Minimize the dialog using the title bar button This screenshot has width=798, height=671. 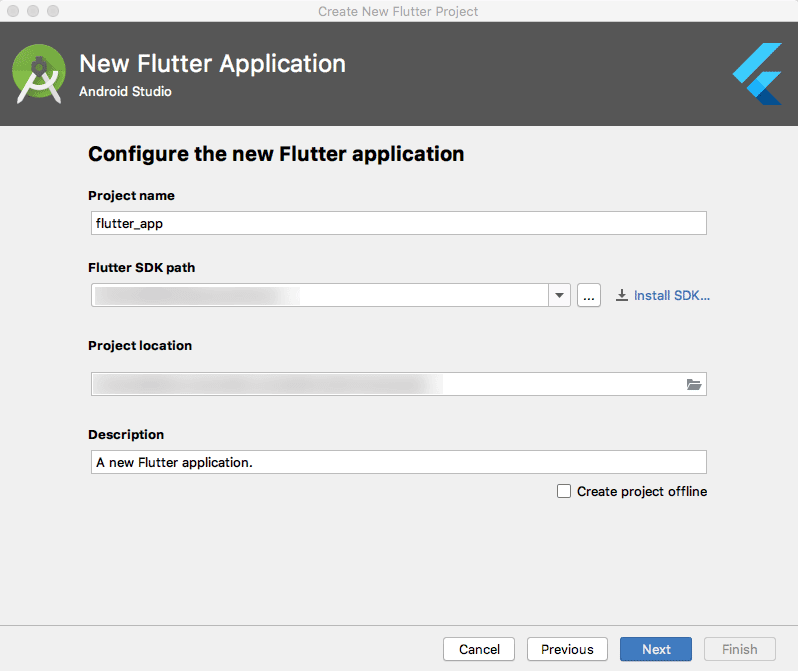[32, 11]
